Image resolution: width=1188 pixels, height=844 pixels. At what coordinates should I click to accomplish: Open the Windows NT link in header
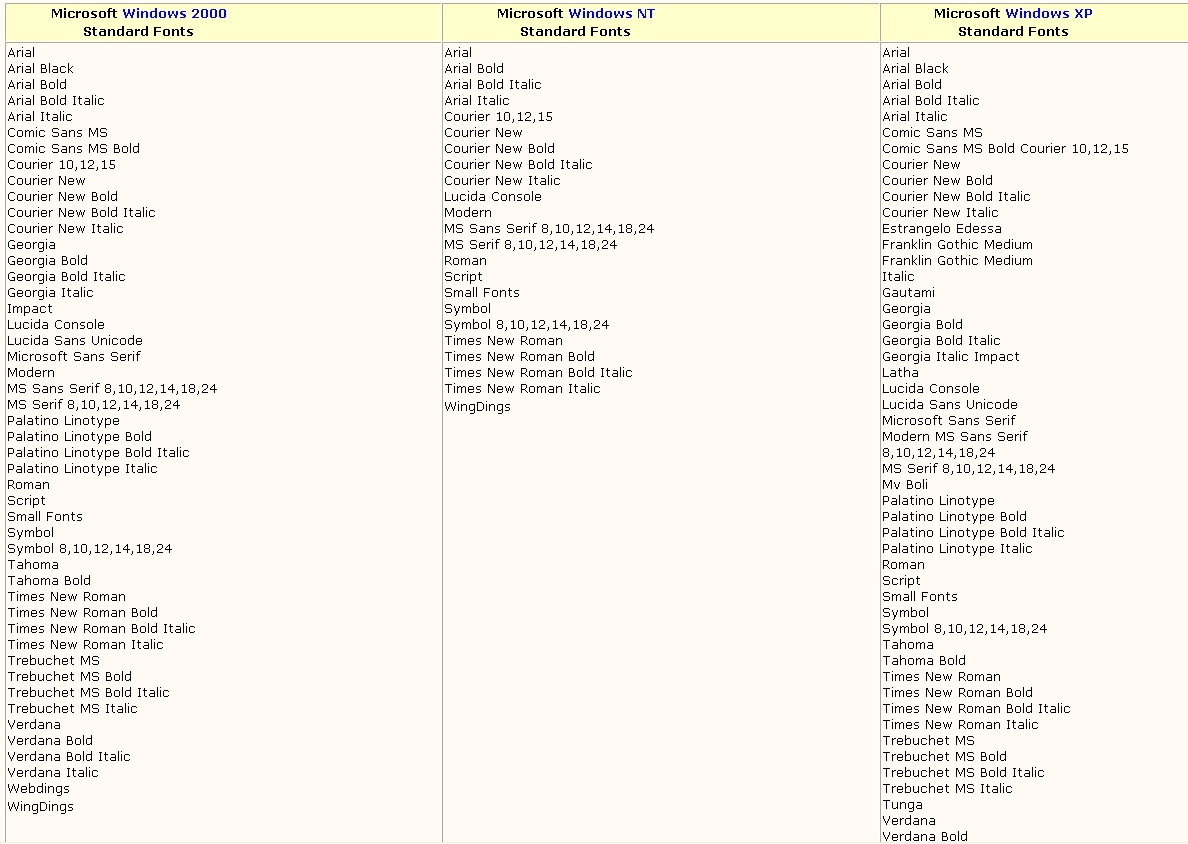pos(611,14)
